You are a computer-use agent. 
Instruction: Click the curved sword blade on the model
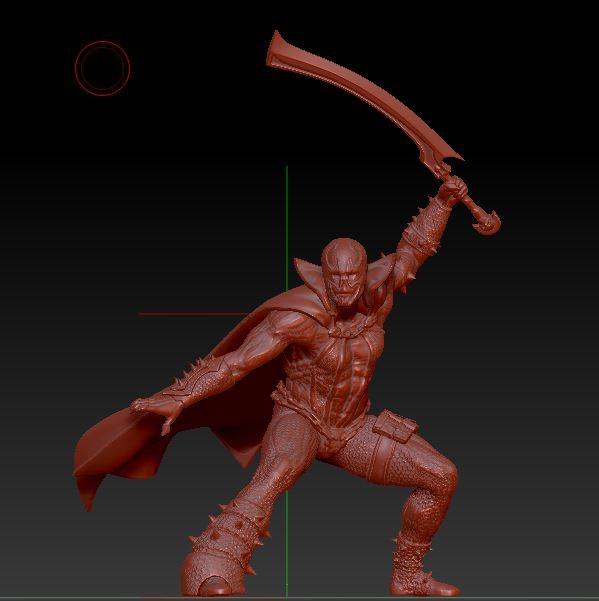[x=364, y=96]
